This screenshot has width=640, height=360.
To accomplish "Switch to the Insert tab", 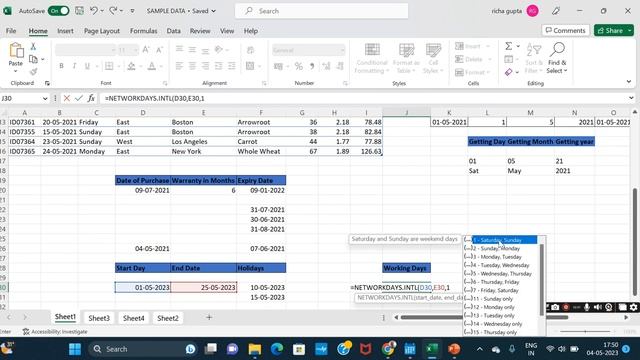I will (x=65, y=31).
